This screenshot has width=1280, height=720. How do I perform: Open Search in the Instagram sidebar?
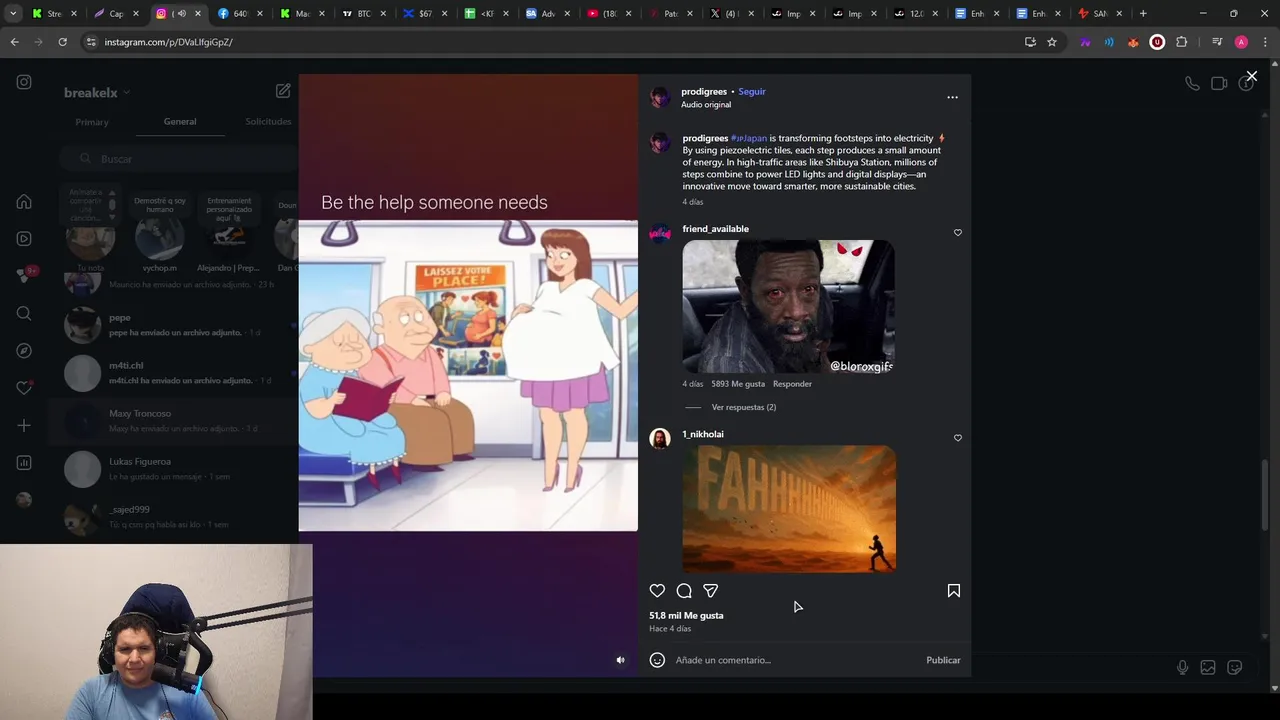pos(24,313)
